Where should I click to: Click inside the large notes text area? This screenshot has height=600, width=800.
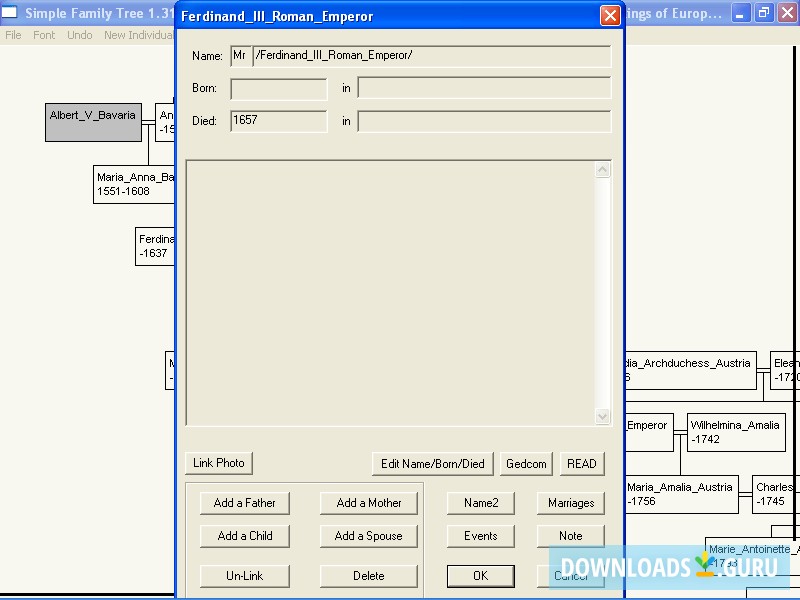tap(390, 293)
